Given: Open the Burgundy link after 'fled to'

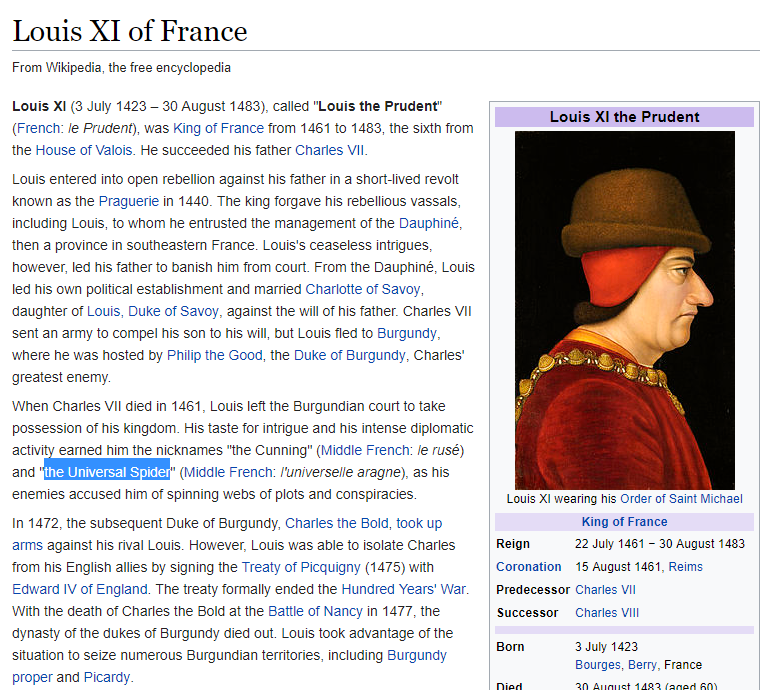Looking at the screenshot, I should click(x=407, y=333).
